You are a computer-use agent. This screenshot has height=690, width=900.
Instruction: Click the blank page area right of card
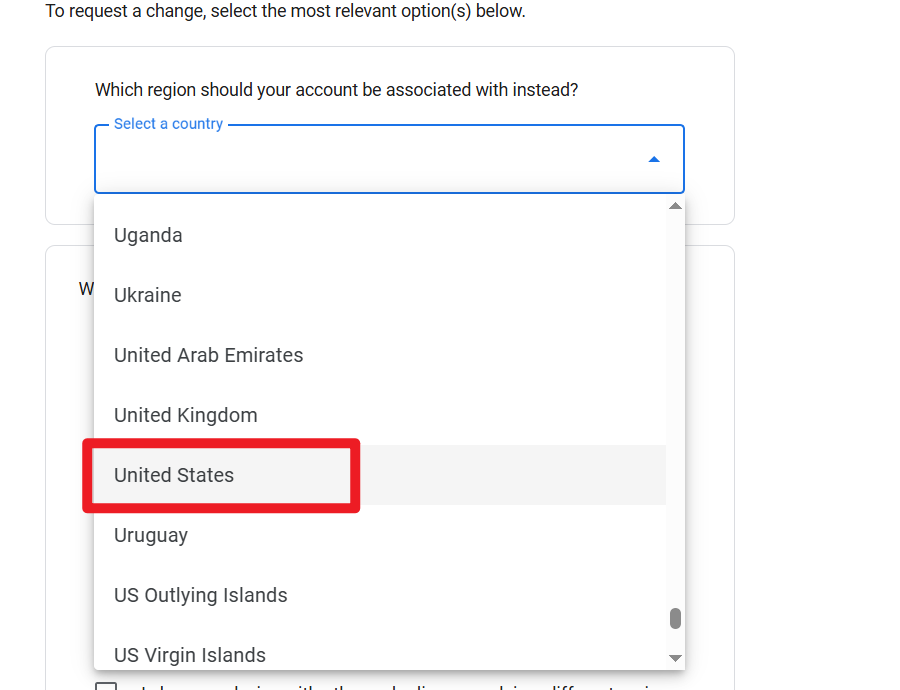tap(815, 300)
